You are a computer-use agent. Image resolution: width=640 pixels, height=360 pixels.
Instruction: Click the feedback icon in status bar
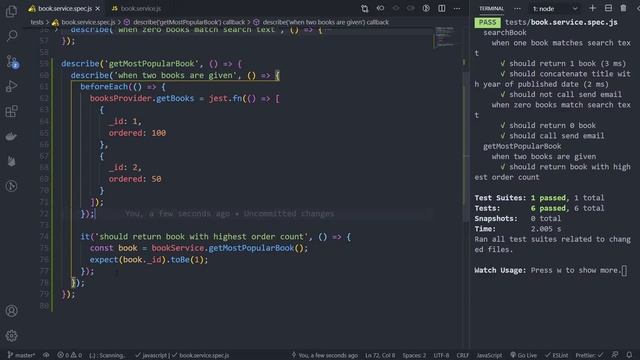(x=615, y=355)
